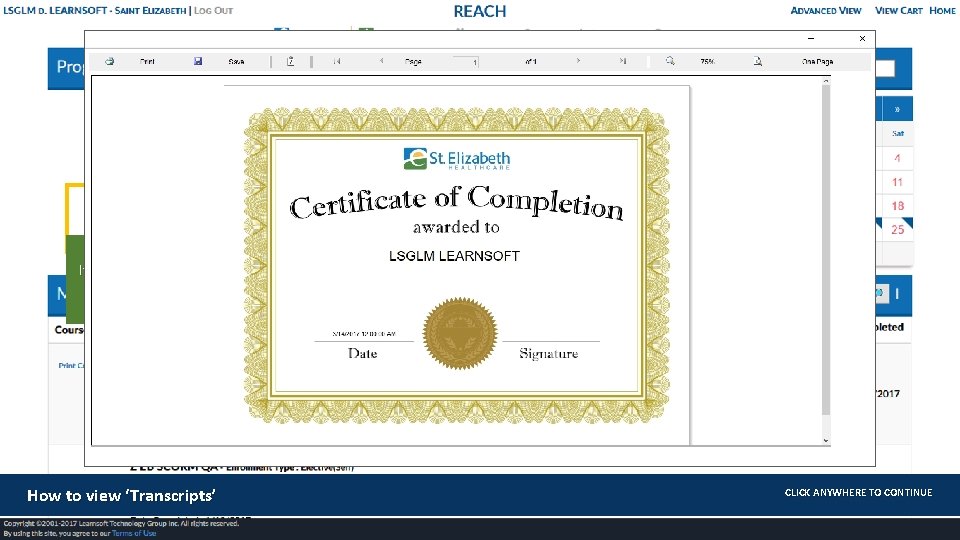Open Advanced View
The height and width of the screenshot is (540, 960).
[826, 10]
